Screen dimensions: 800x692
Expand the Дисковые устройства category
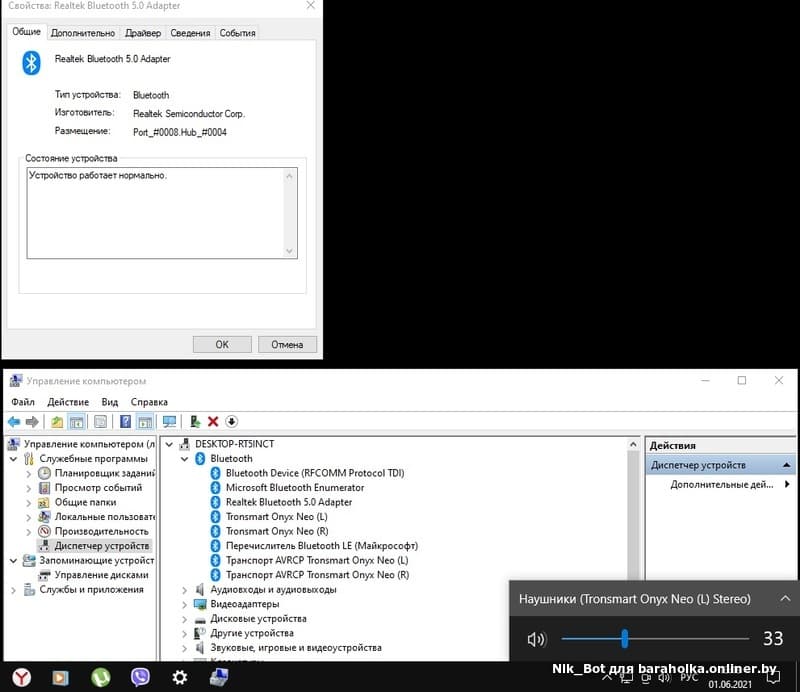click(185, 619)
